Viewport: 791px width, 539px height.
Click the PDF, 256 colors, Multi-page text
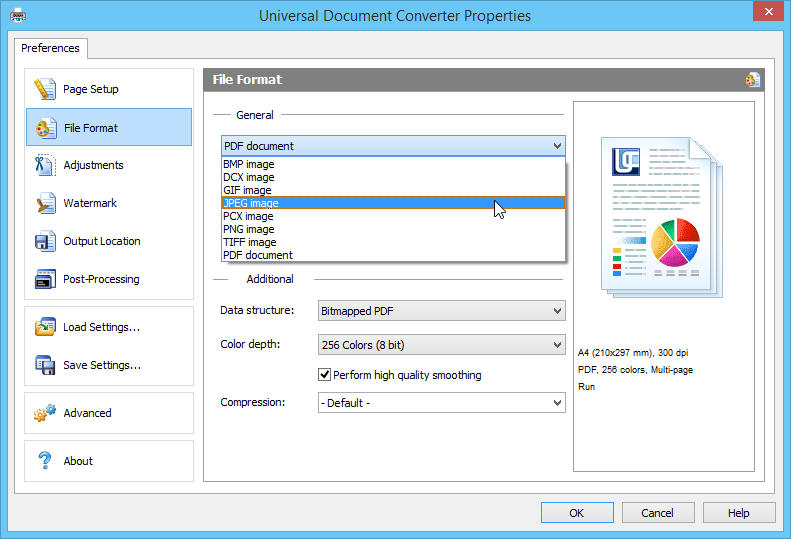point(635,369)
